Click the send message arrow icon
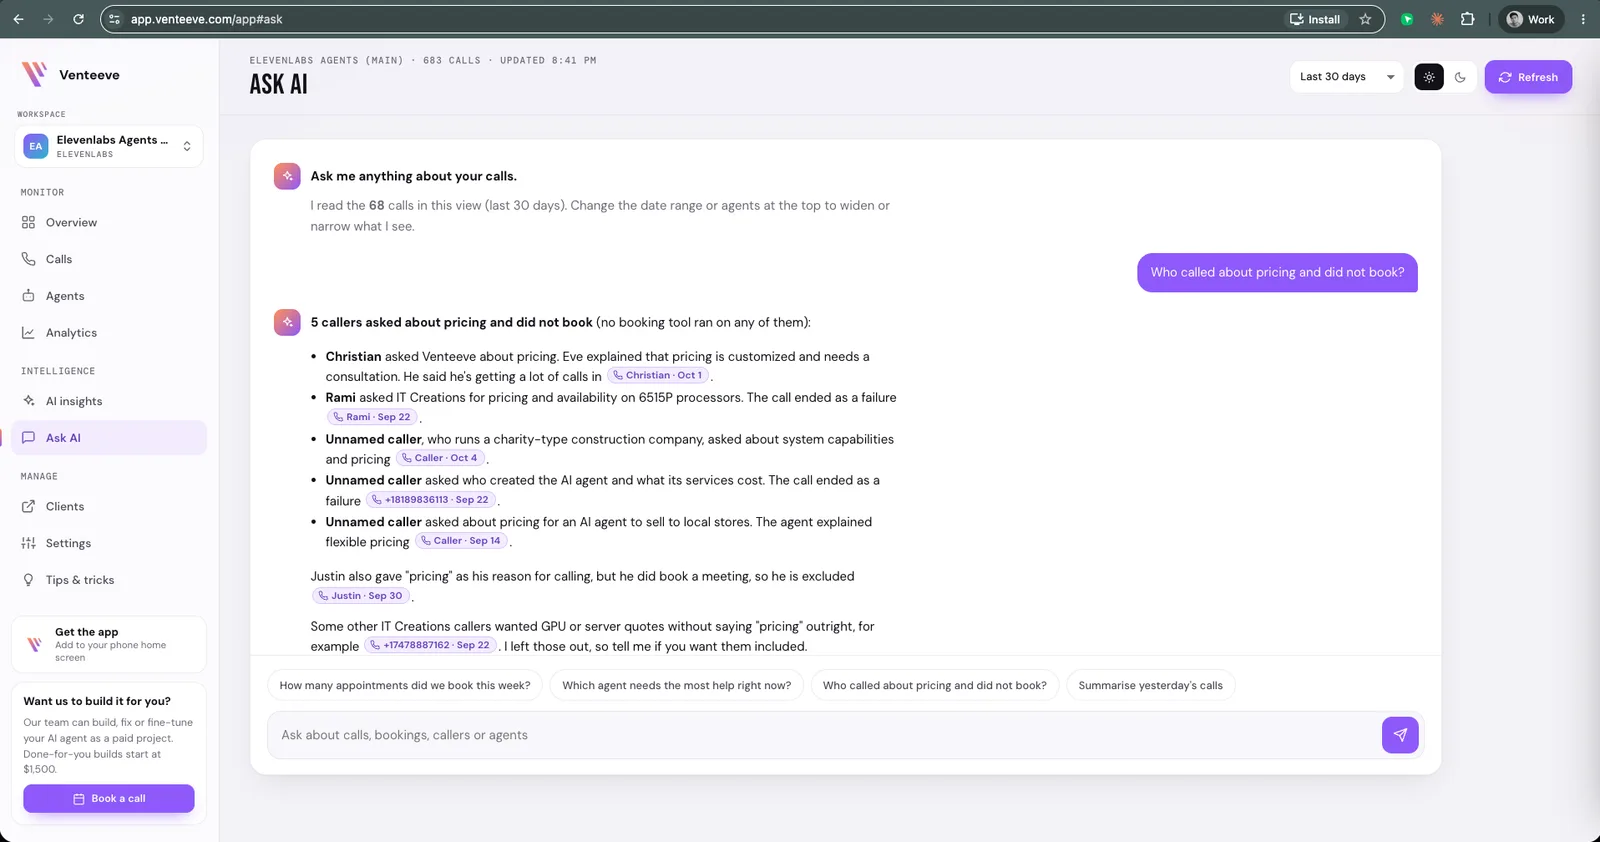The image size is (1600, 842). (1400, 735)
